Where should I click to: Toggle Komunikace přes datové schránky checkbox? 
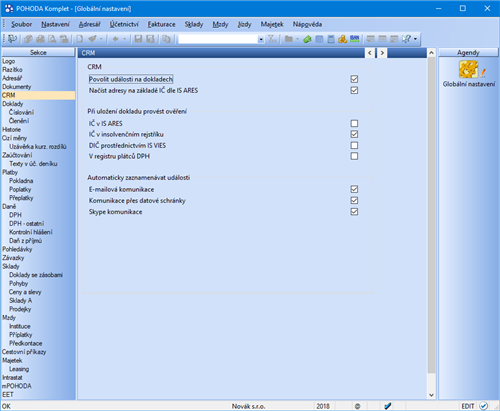click(354, 200)
